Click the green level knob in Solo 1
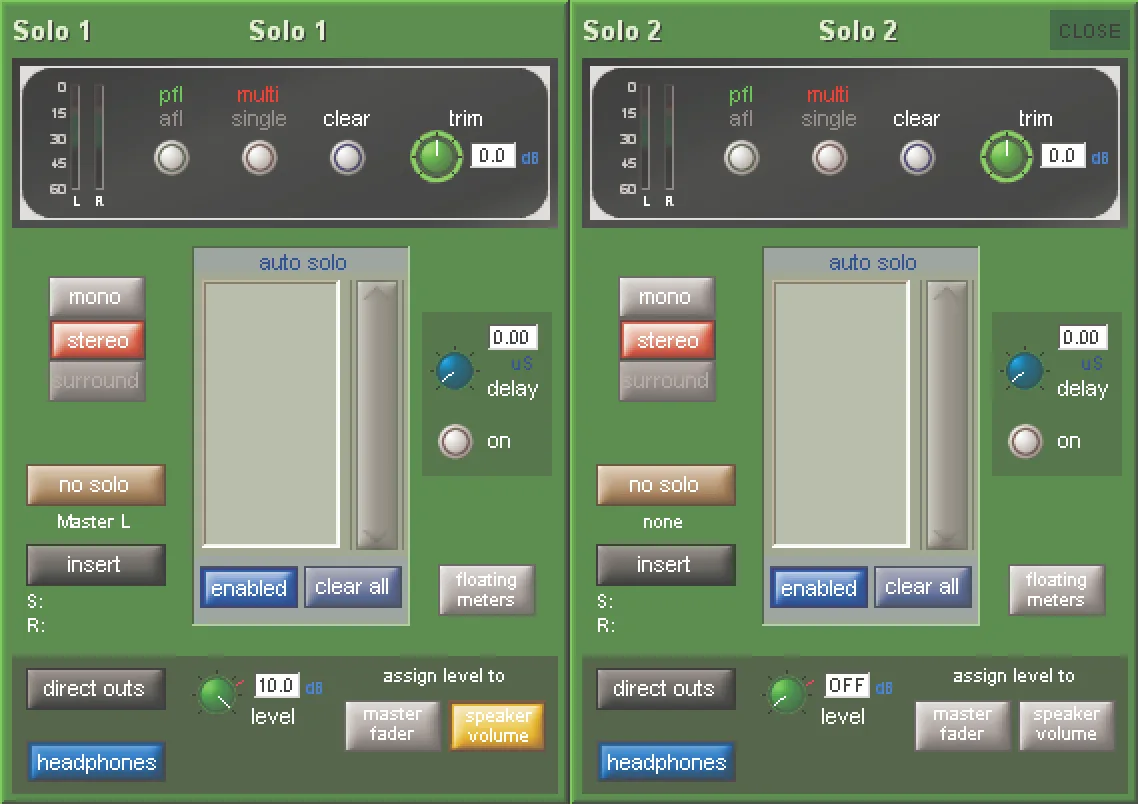The width and height of the screenshot is (1138, 804). [x=218, y=695]
